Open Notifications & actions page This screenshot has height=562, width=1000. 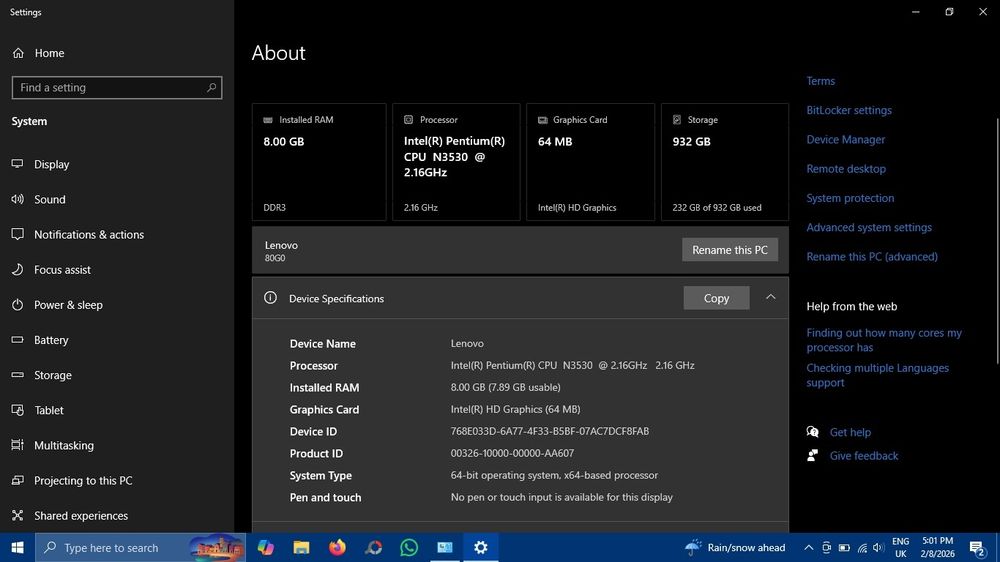pyautogui.click(x=89, y=234)
